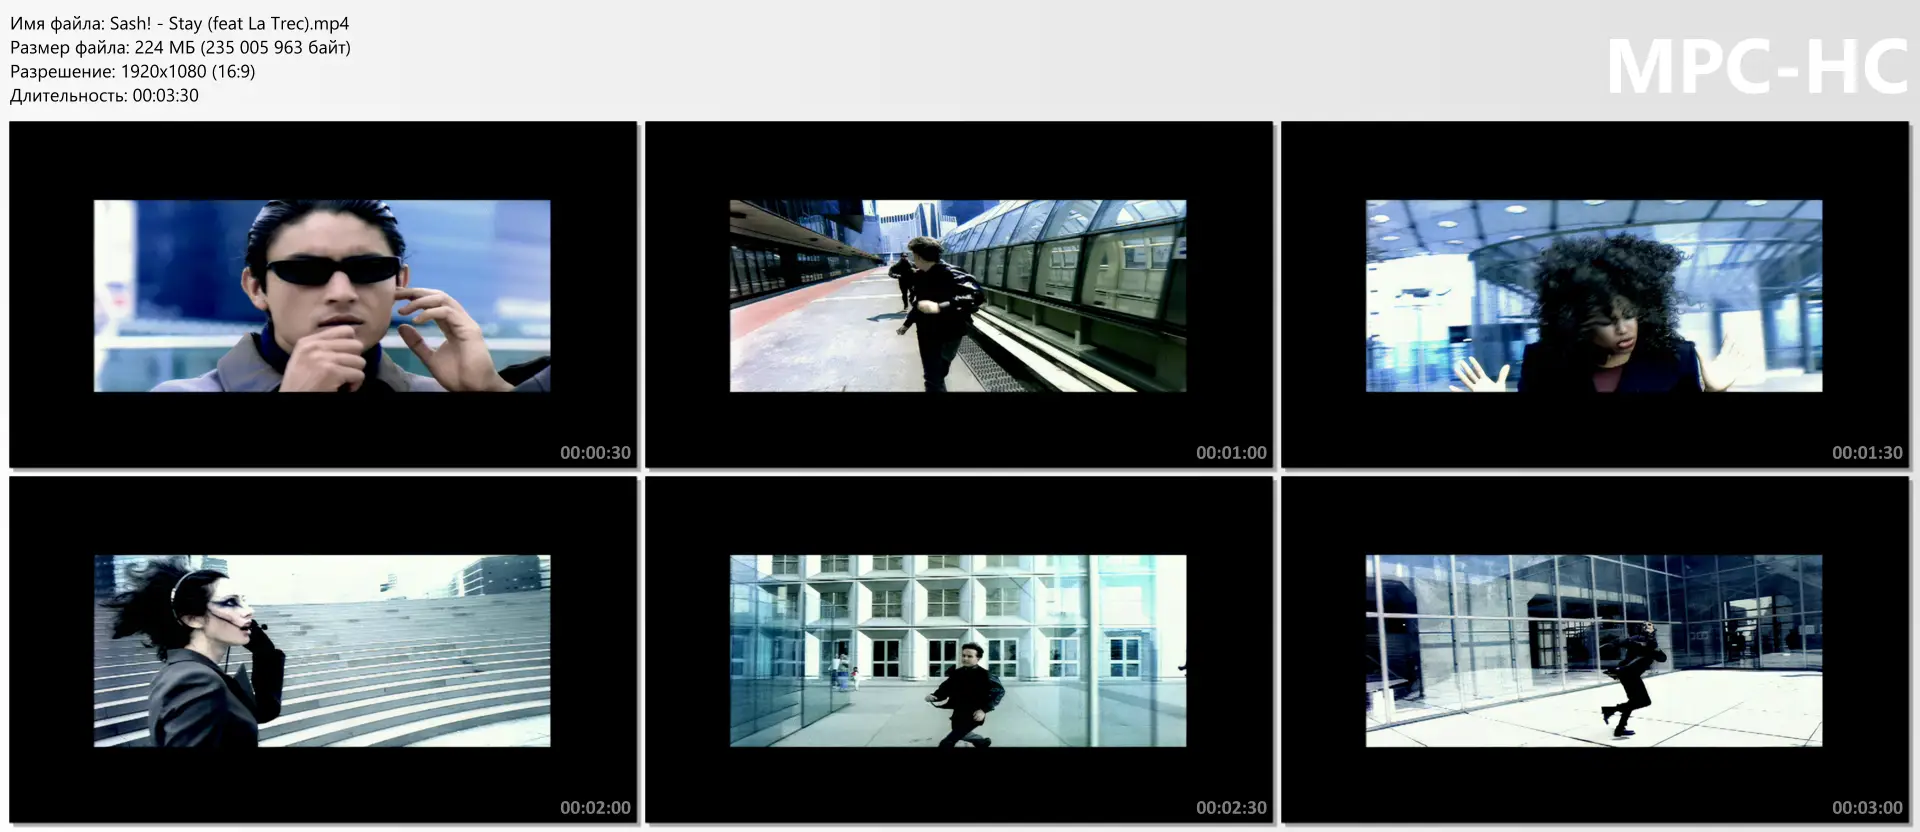The image size is (1920, 832).
Task: Click the timestamp label 00:01:30
Action: point(1867,453)
